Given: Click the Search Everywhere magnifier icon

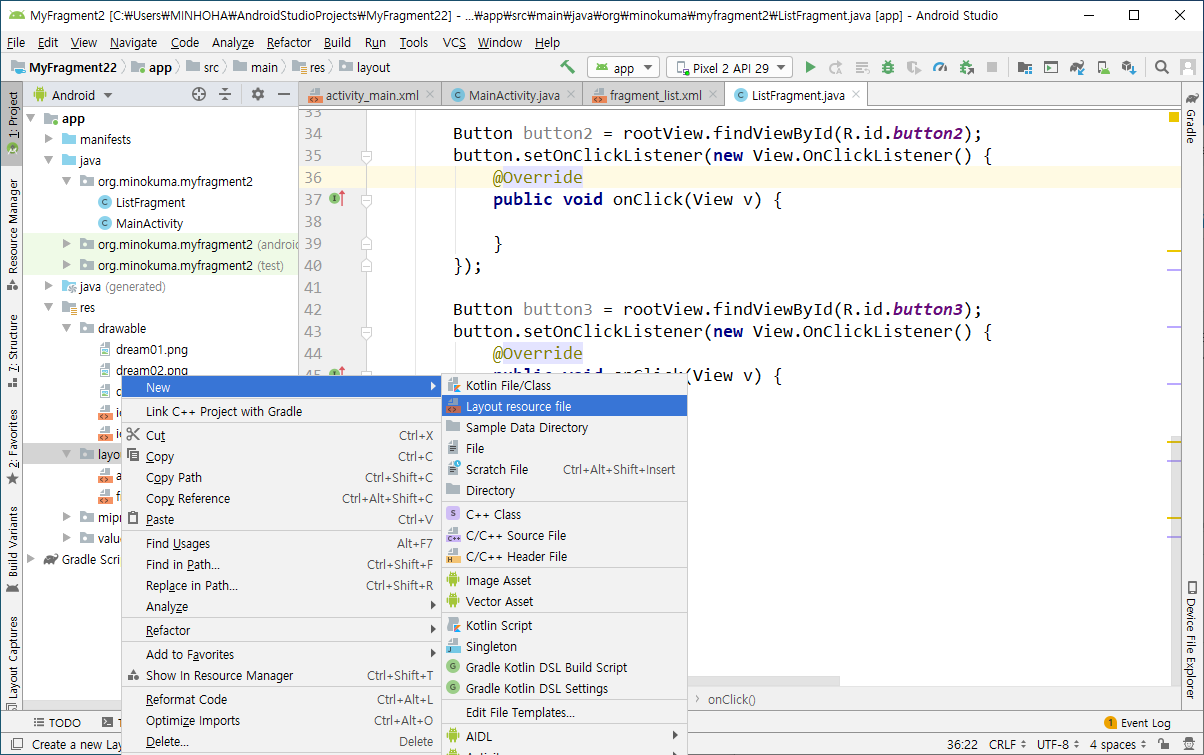Looking at the screenshot, I should [x=1162, y=68].
